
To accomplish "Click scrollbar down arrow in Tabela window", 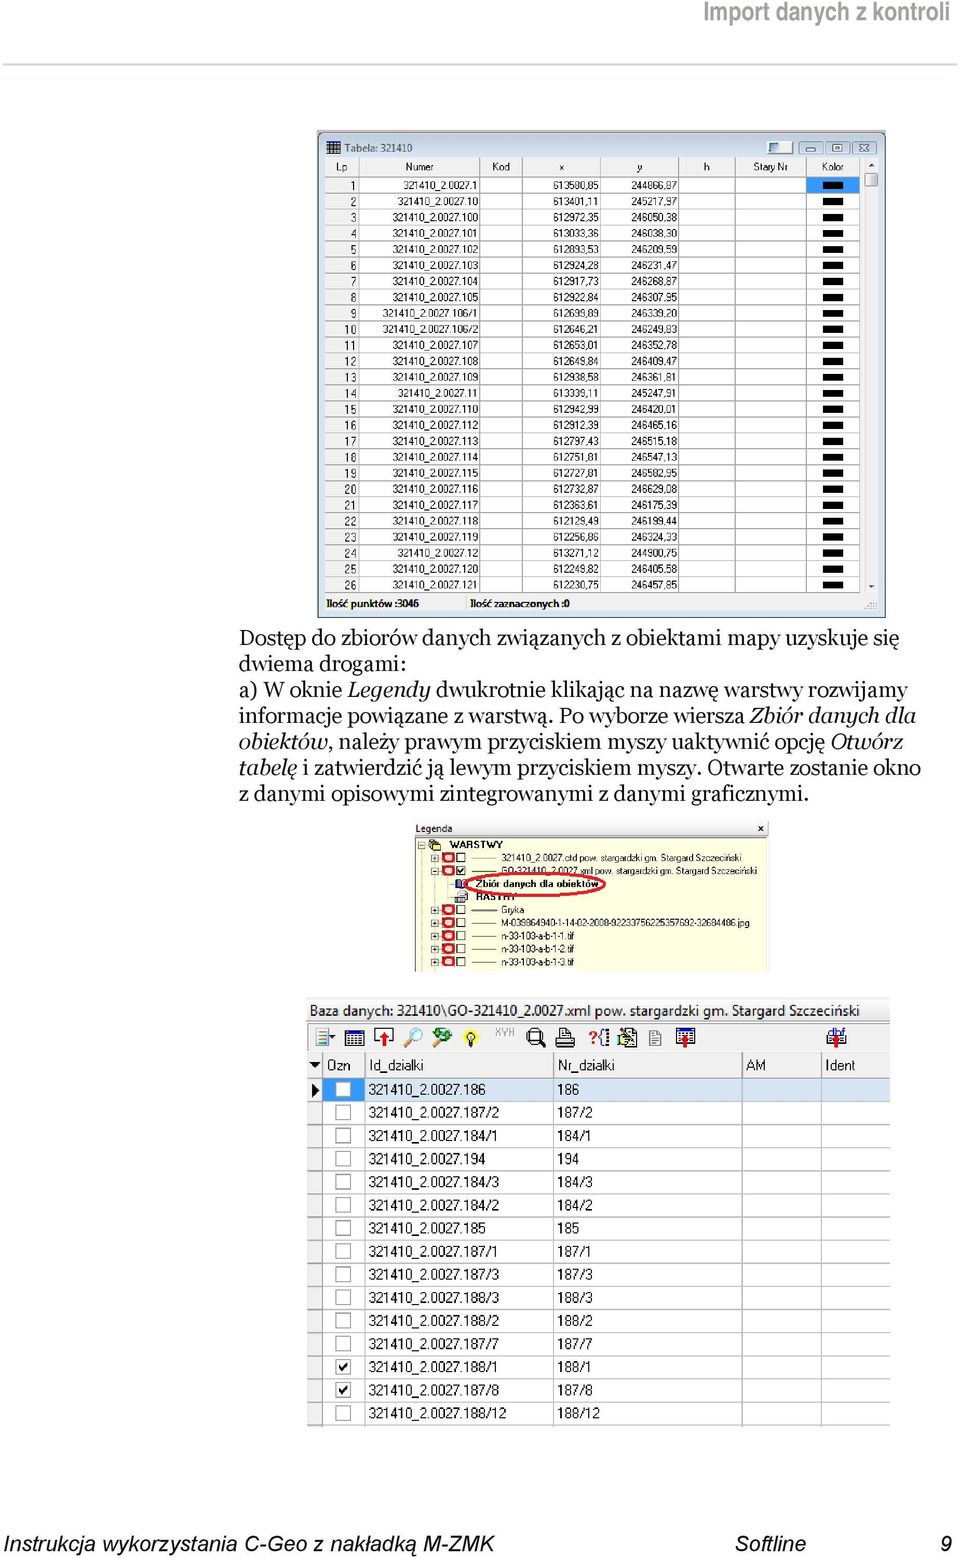I will tap(871, 587).
